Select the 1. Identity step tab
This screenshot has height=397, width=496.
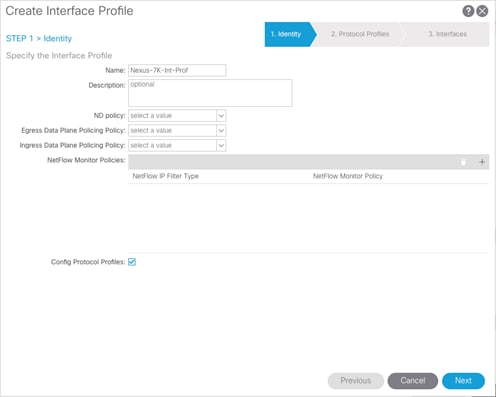pyautogui.click(x=289, y=34)
